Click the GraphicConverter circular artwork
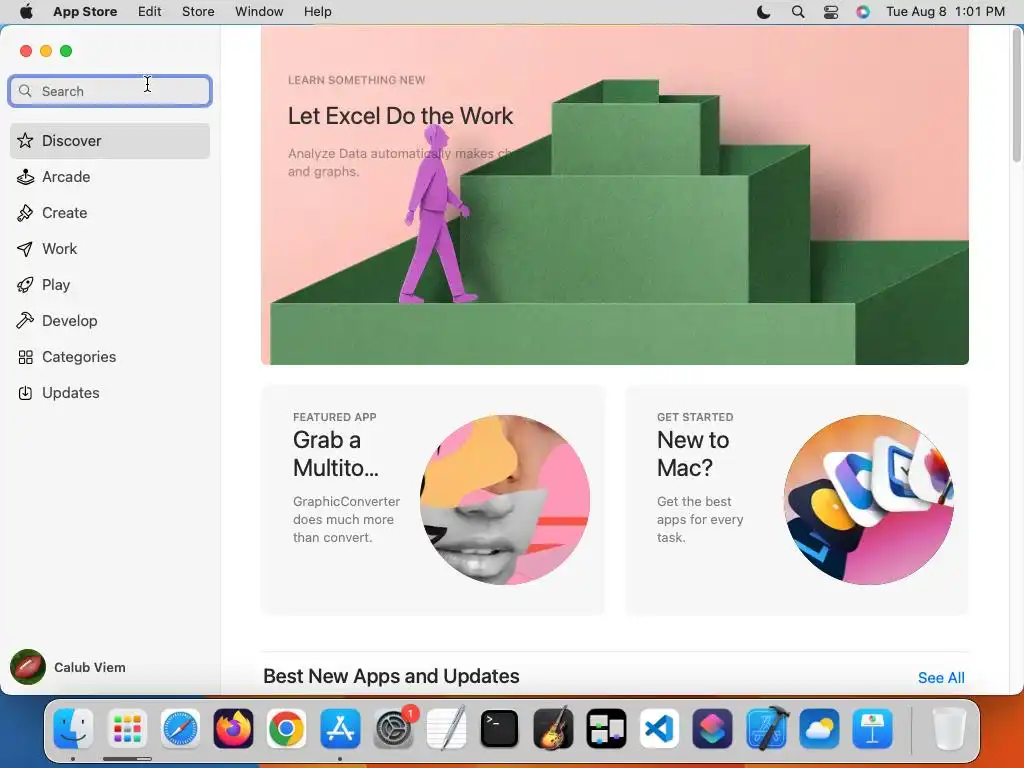This screenshot has height=768, width=1024. point(505,500)
